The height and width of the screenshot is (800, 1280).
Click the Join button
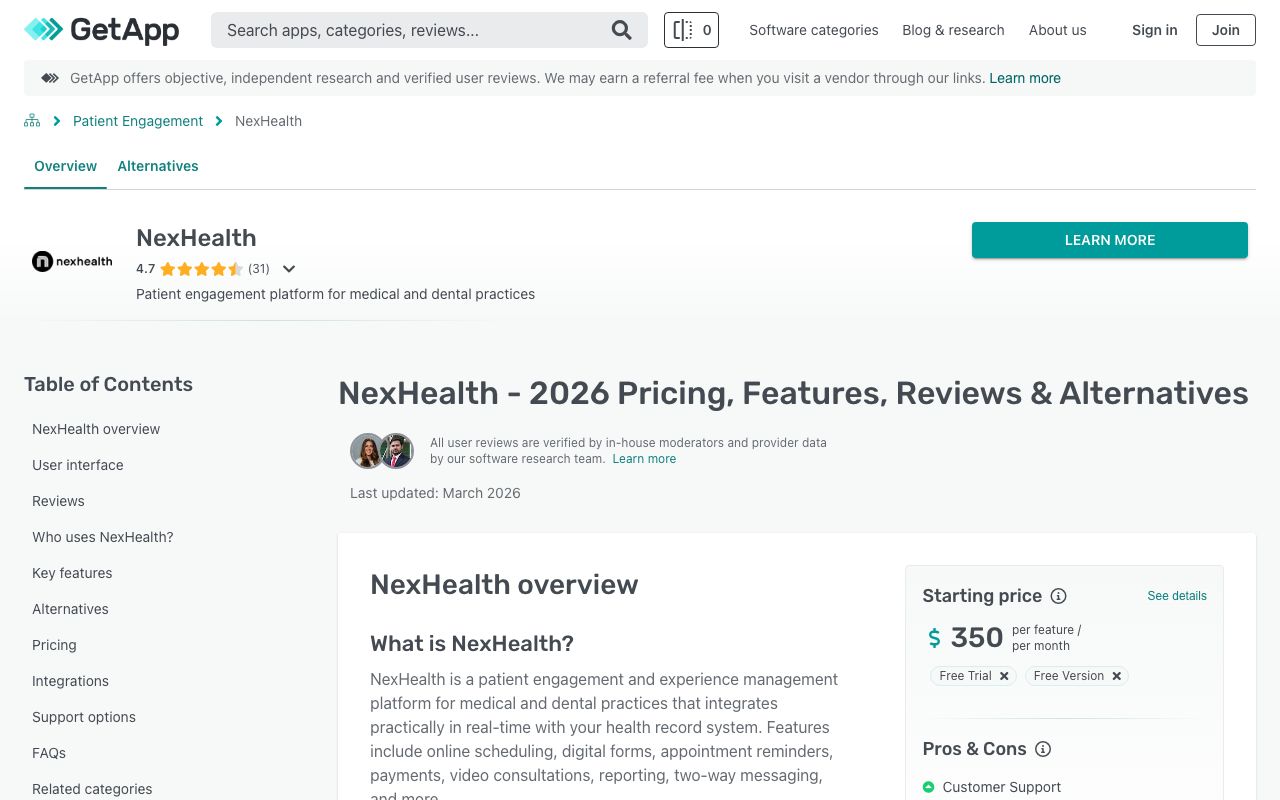click(x=1226, y=30)
